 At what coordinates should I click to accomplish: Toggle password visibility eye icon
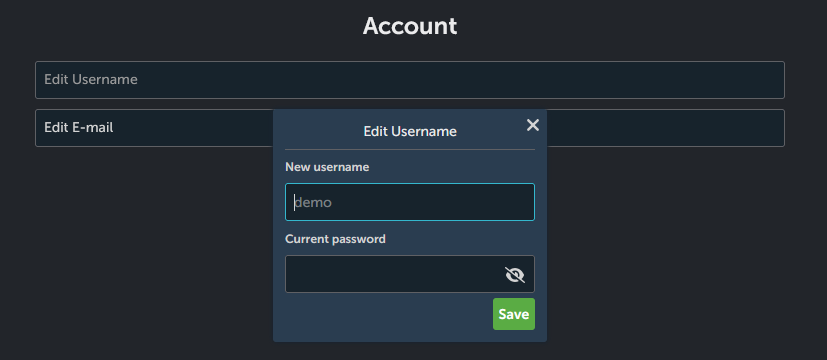[515, 275]
